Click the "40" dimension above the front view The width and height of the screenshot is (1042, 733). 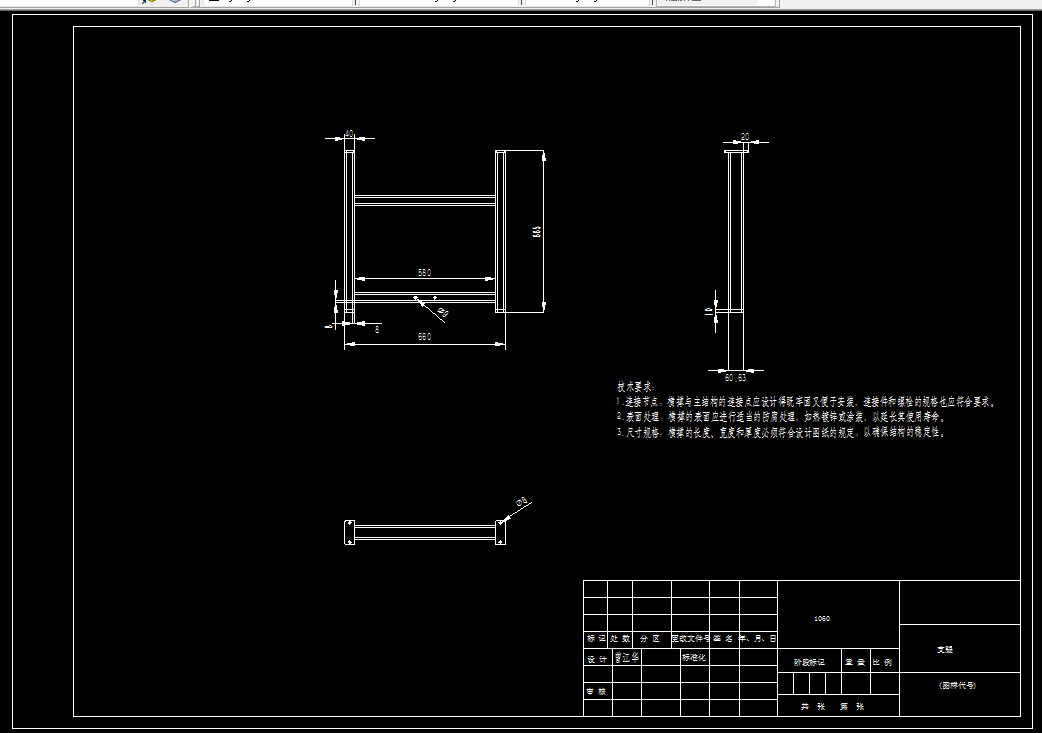(349, 134)
